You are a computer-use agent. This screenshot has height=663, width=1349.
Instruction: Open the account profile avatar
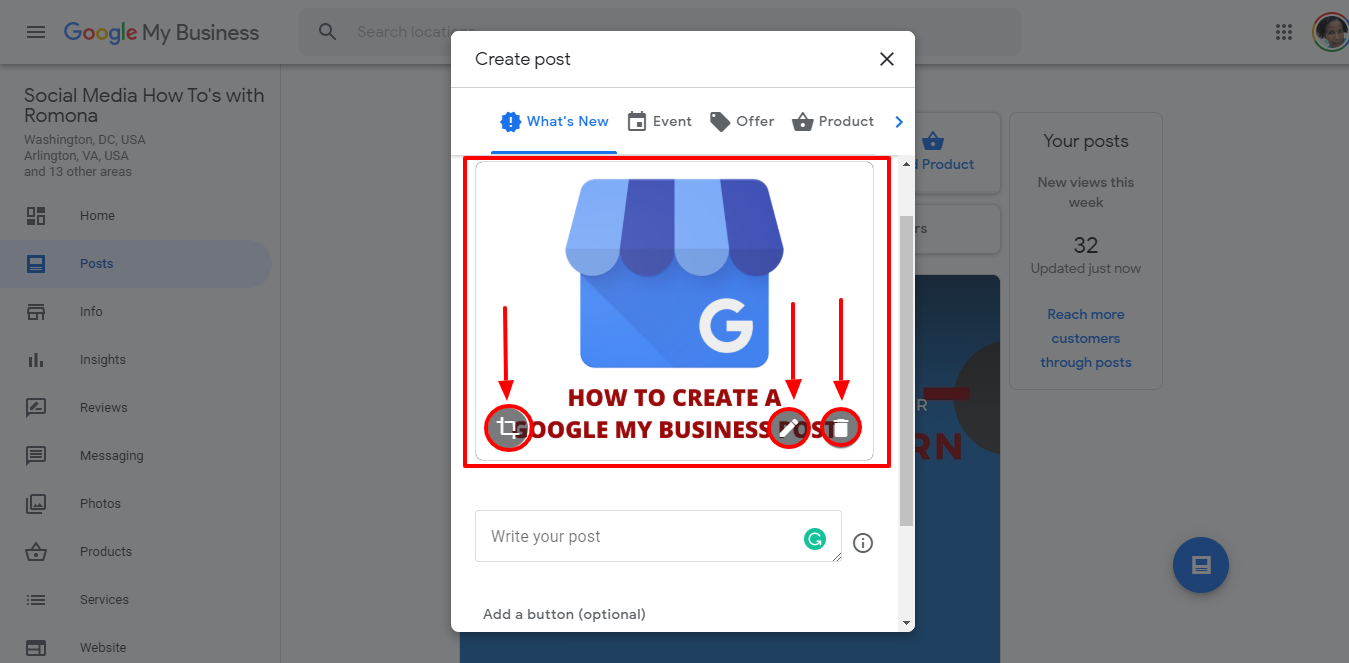coord(1330,32)
